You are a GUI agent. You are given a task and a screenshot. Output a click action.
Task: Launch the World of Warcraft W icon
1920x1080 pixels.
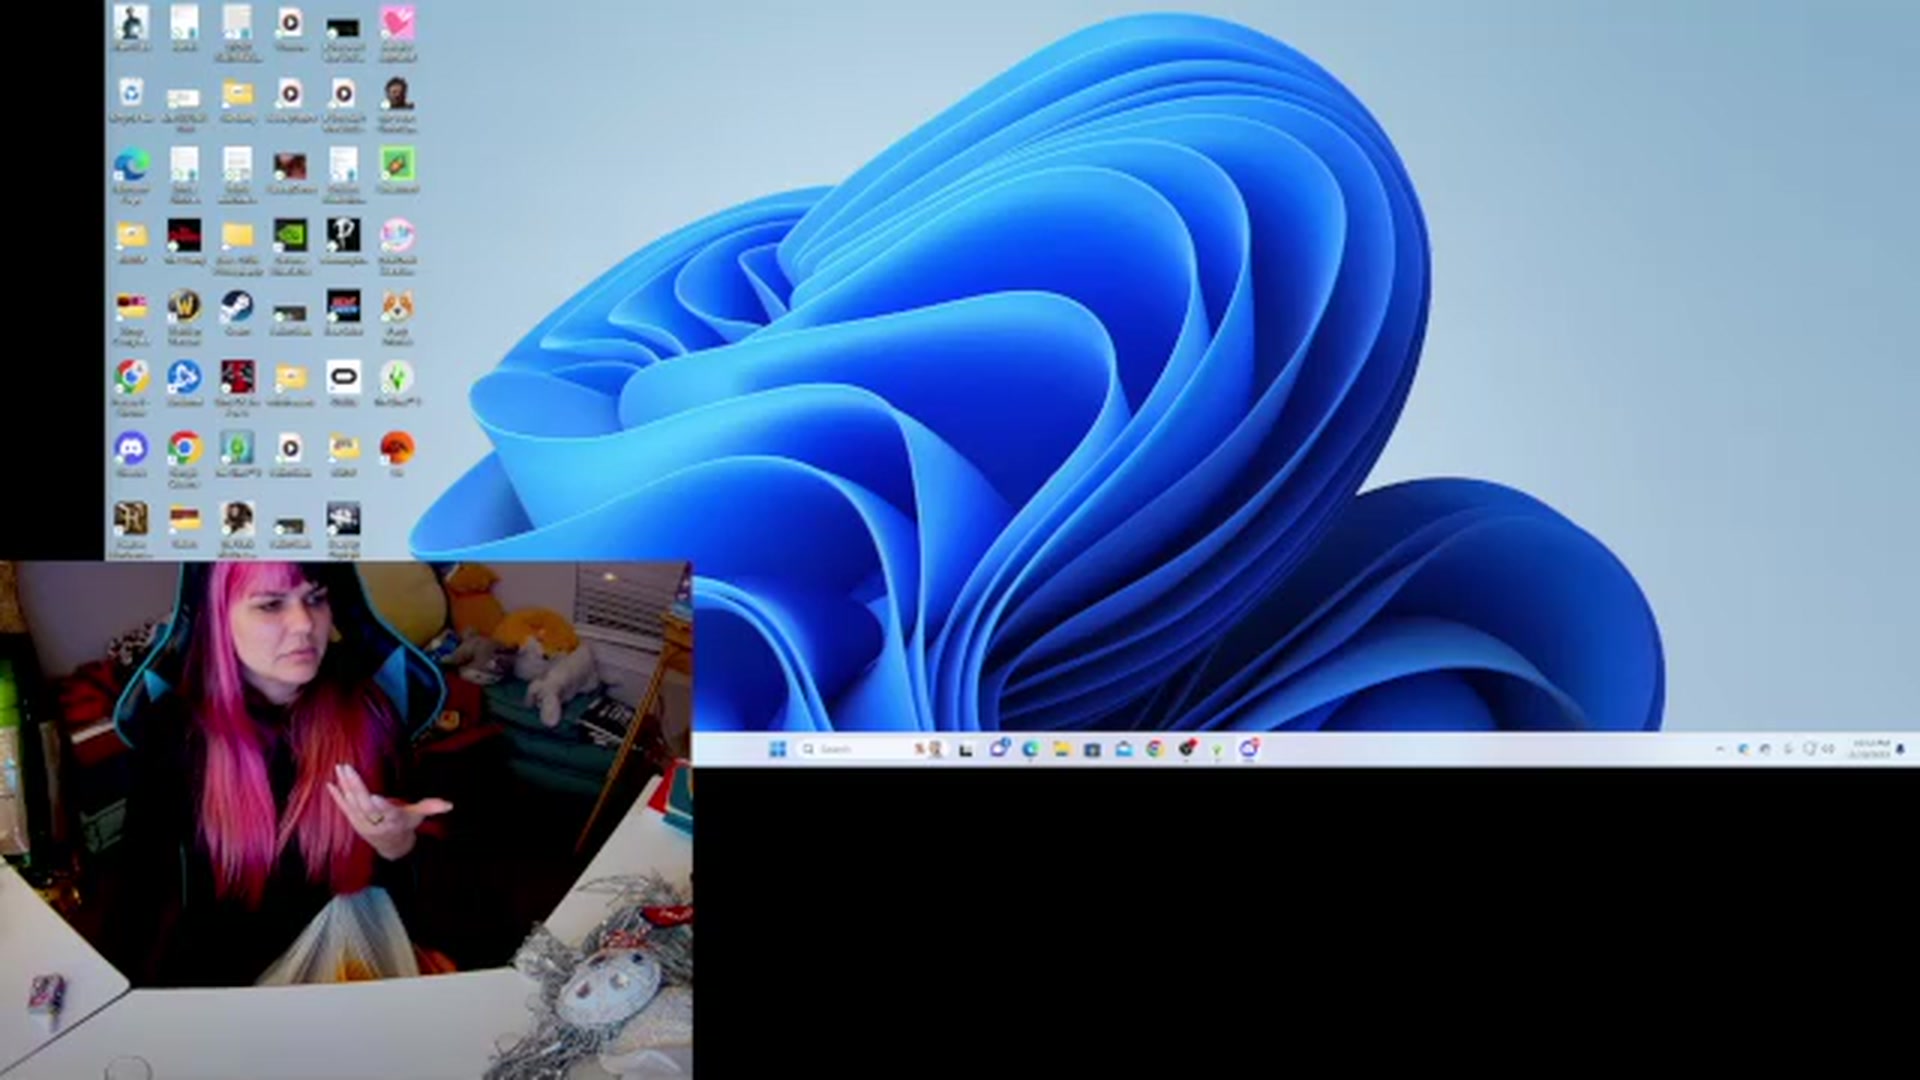pos(184,306)
